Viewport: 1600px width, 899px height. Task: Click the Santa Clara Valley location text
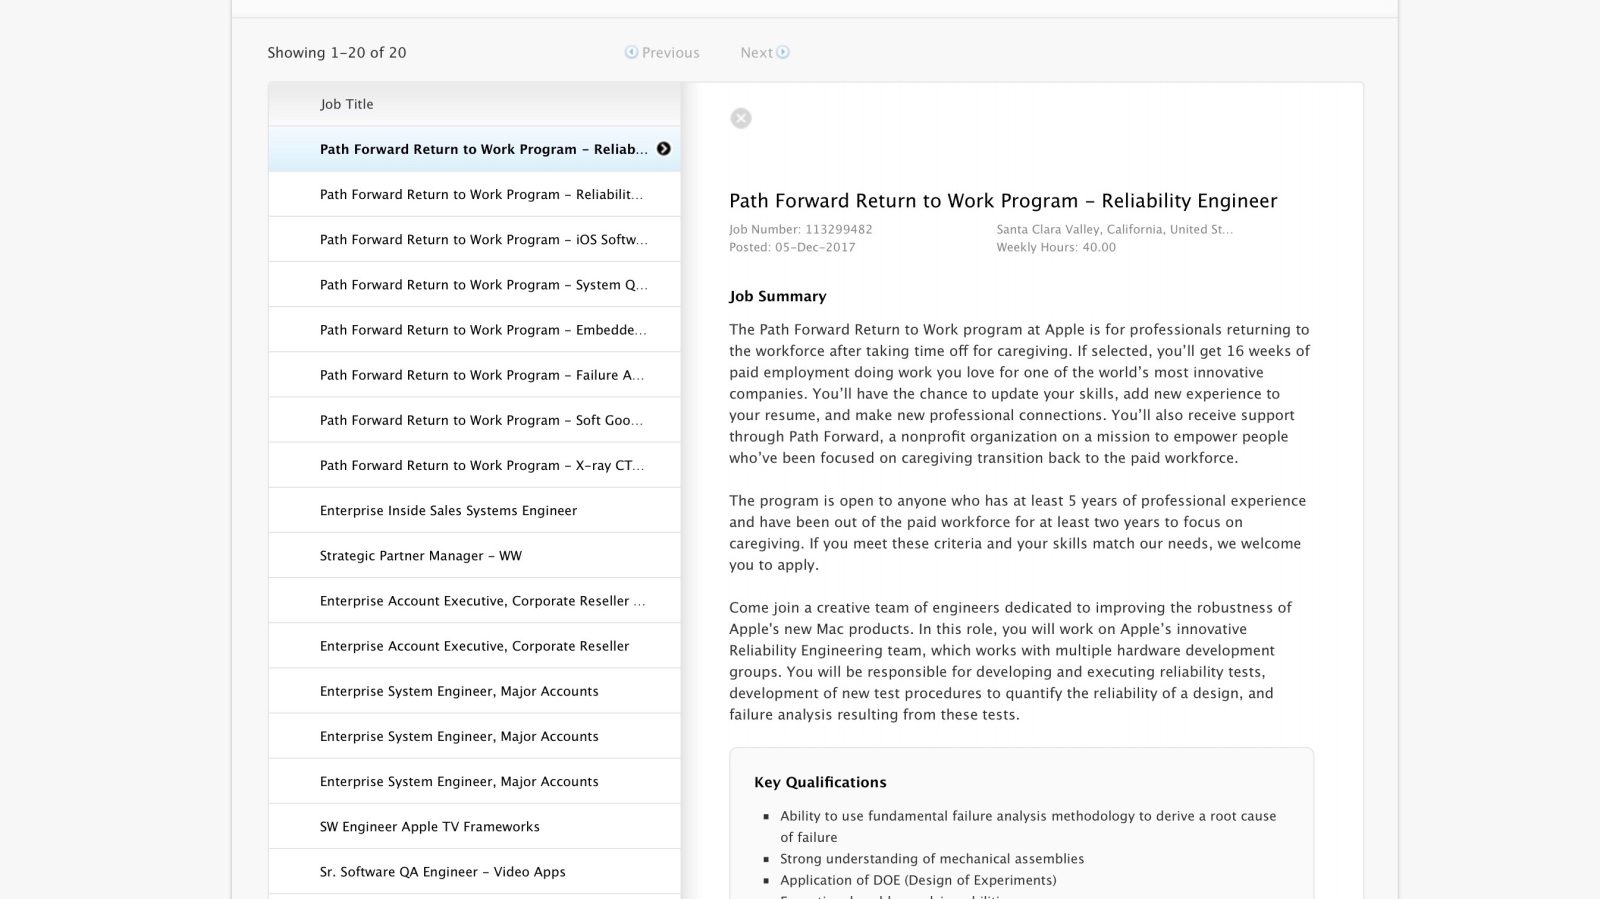pyautogui.click(x=1114, y=229)
